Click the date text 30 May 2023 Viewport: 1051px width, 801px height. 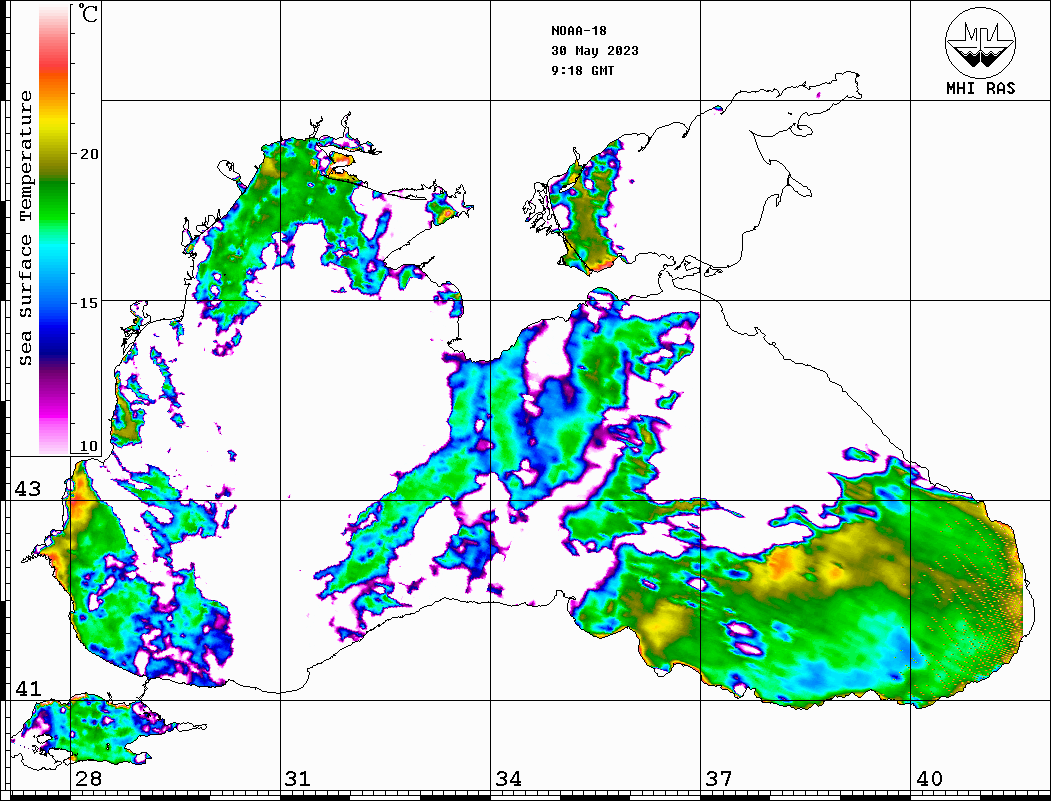(x=595, y=51)
